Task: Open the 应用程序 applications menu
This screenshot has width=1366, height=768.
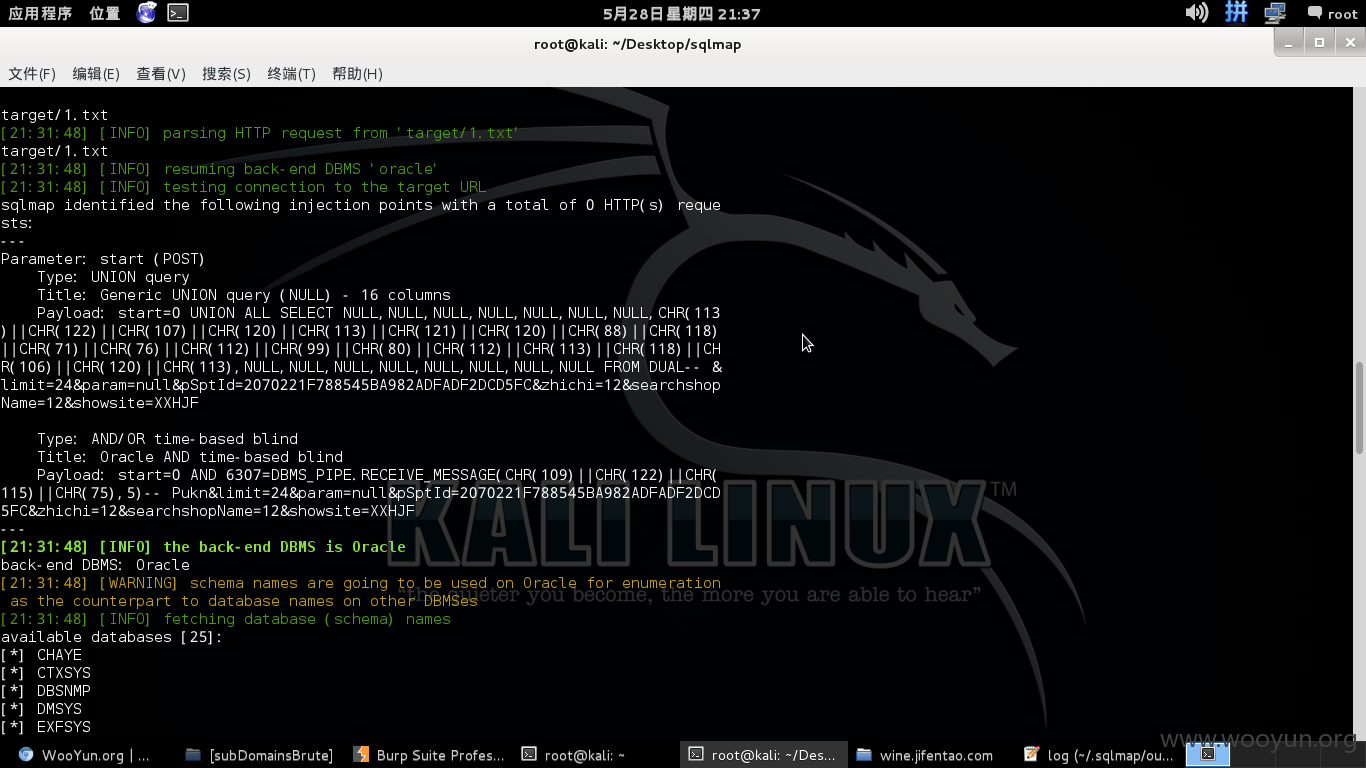Action: (40, 13)
